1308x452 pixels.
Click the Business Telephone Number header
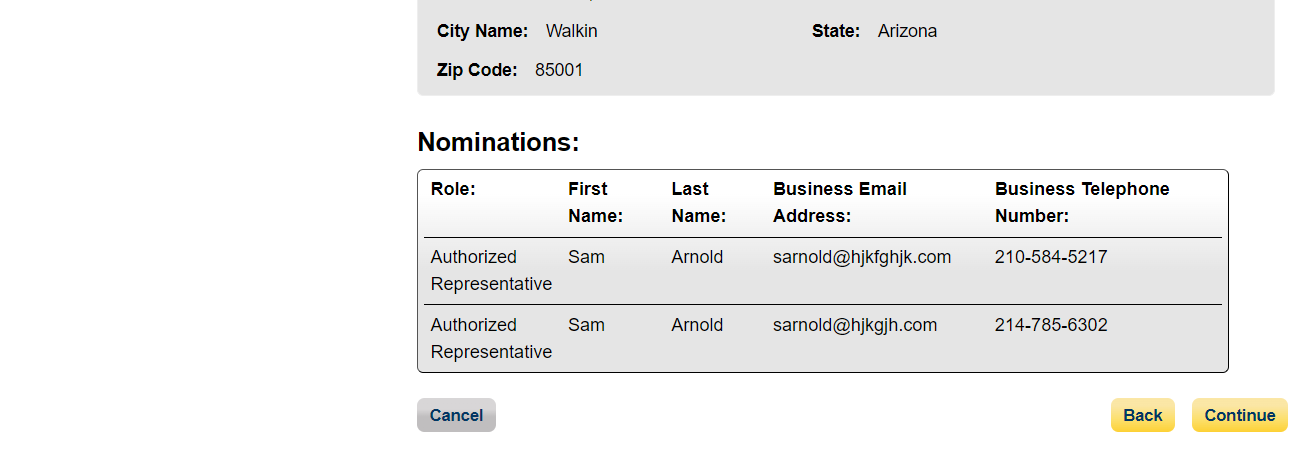1081,202
